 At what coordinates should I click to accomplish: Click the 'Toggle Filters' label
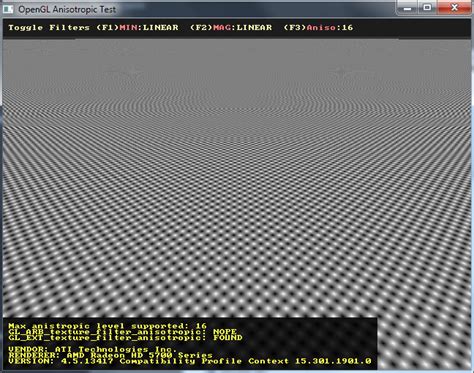click(x=49, y=28)
